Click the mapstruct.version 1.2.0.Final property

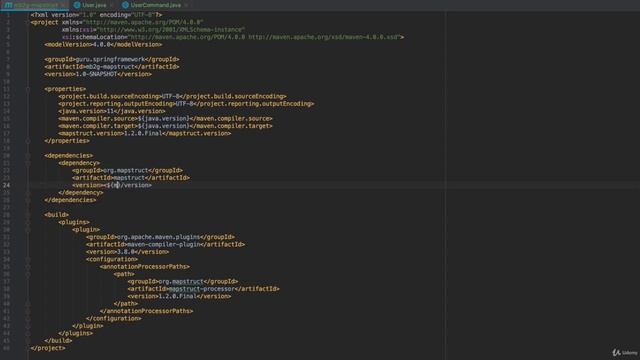coord(144,133)
